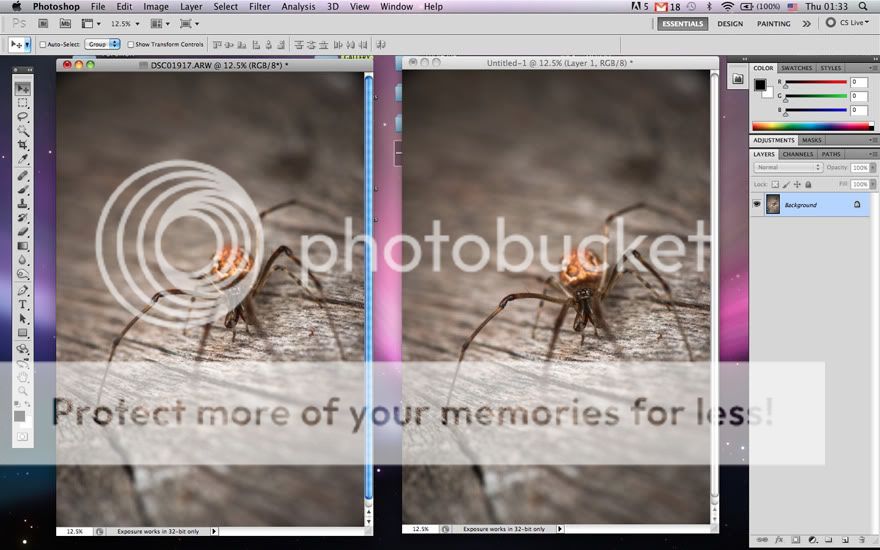Viewport: 880px width, 550px height.
Task: Select the Horizontal Type tool
Action: [x=22, y=305]
